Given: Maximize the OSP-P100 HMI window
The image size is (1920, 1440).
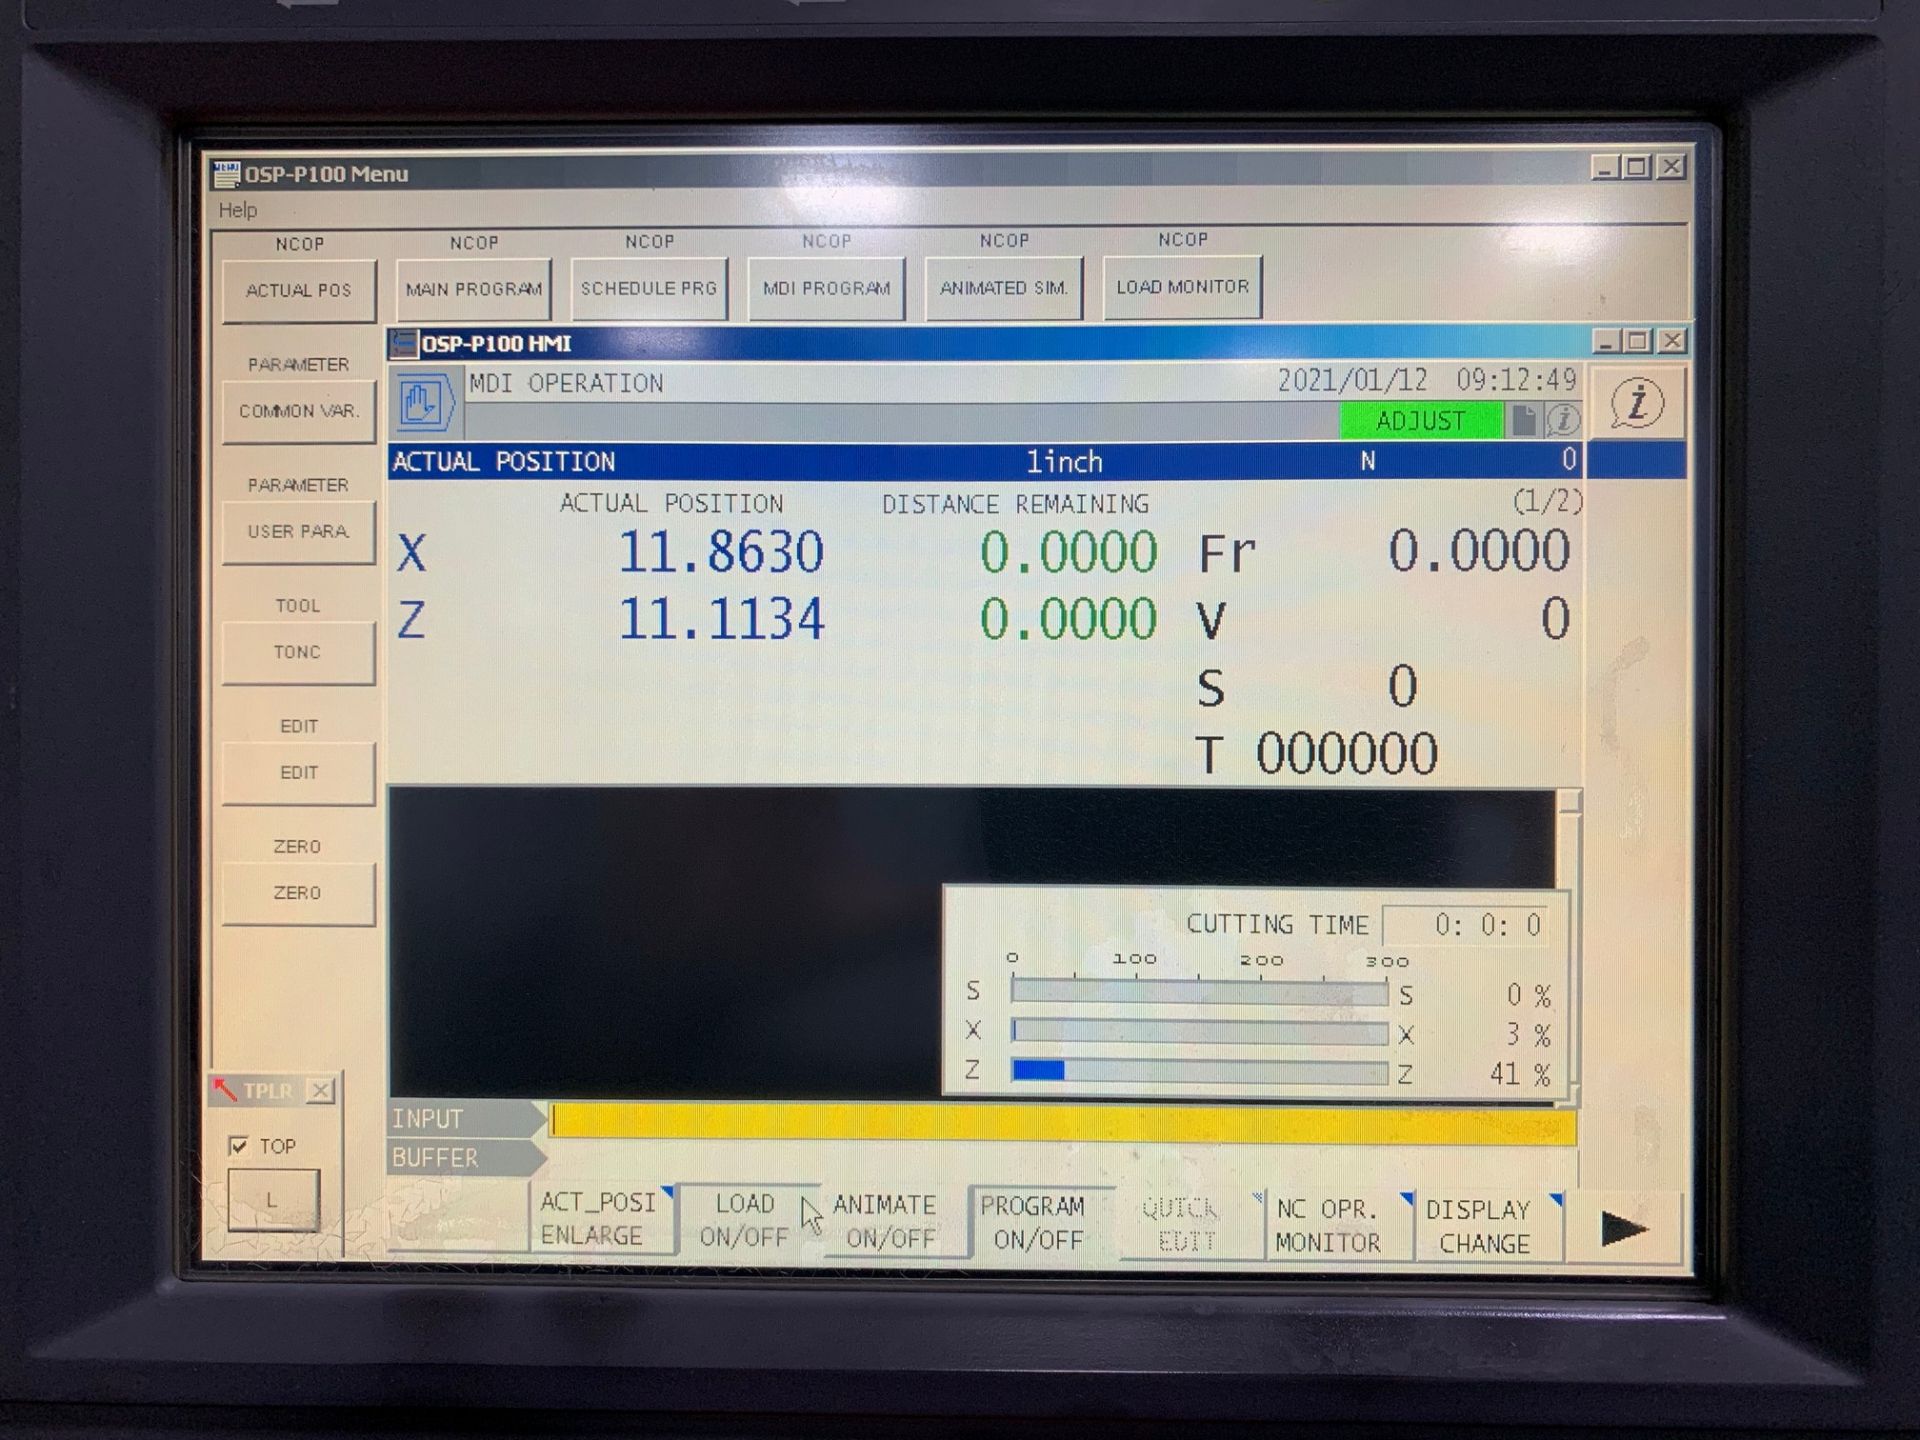Looking at the screenshot, I should 1638,342.
